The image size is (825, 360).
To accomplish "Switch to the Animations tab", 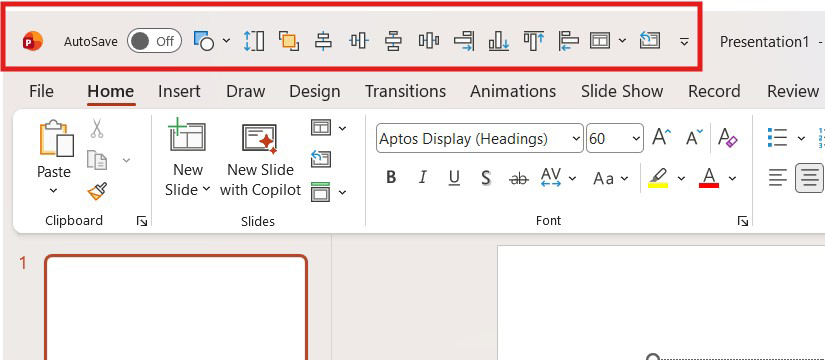I will (513, 91).
